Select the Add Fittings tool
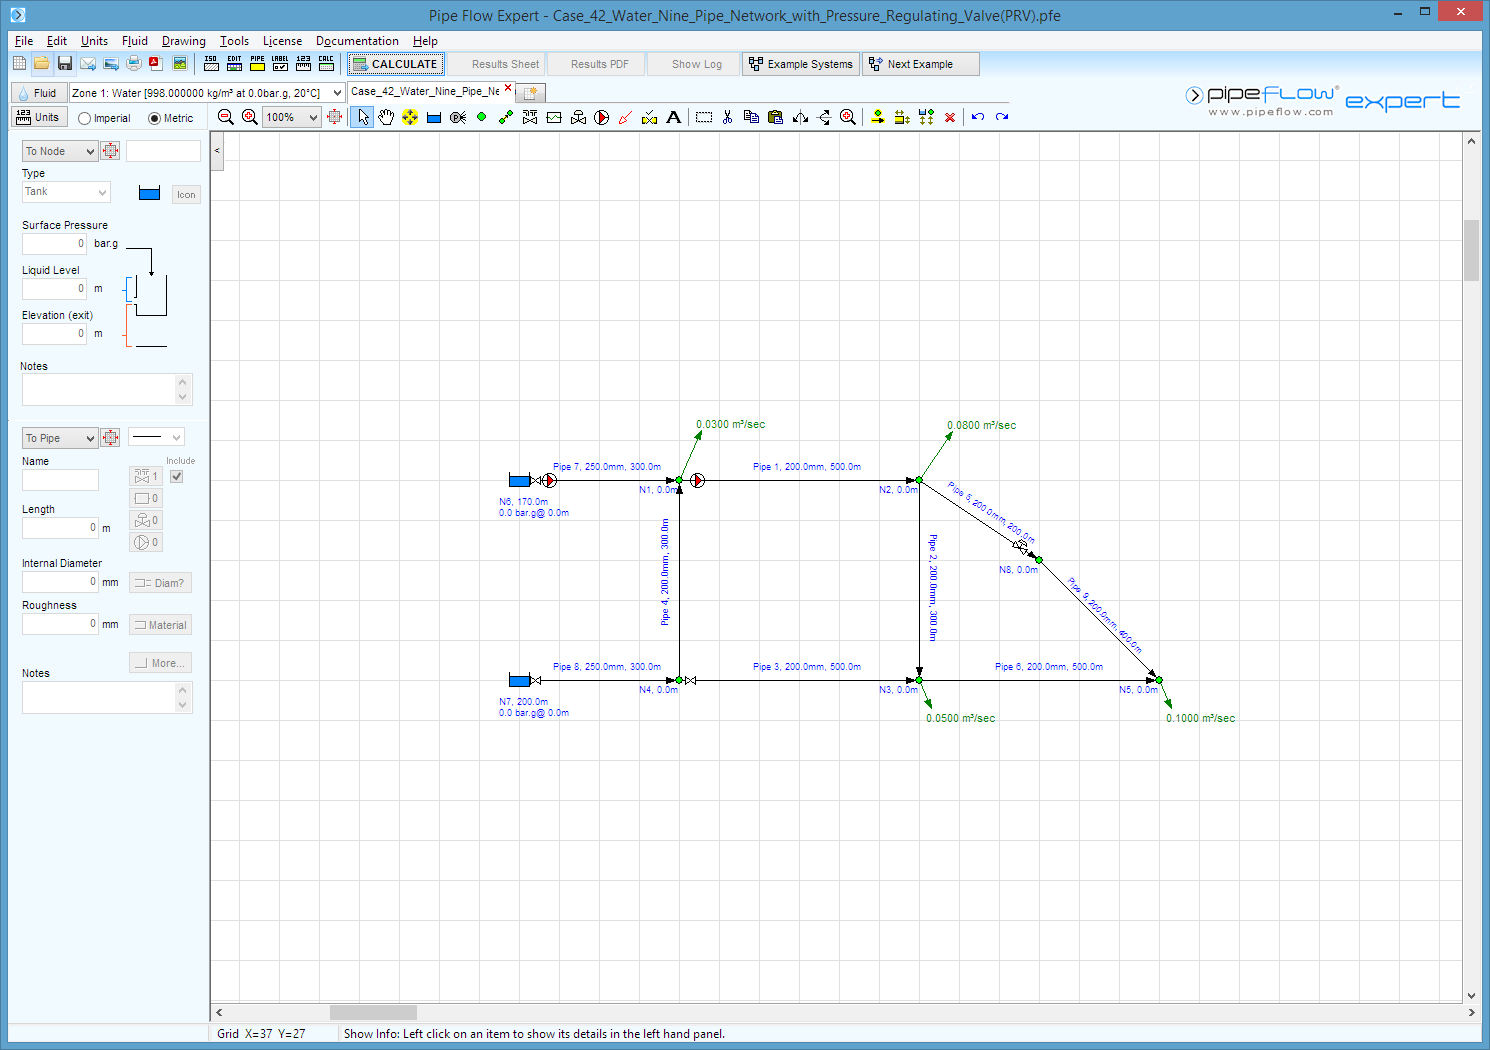 click(x=530, y=117)
